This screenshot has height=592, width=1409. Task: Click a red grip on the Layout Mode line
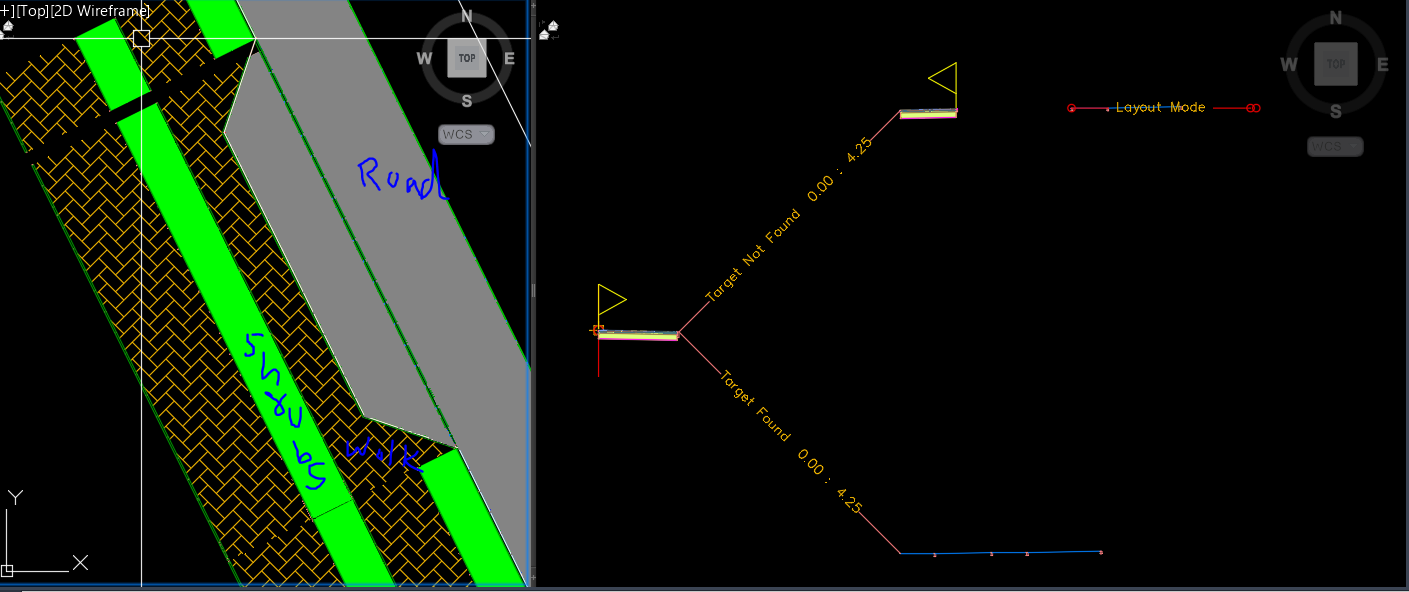pos(1072,107)
